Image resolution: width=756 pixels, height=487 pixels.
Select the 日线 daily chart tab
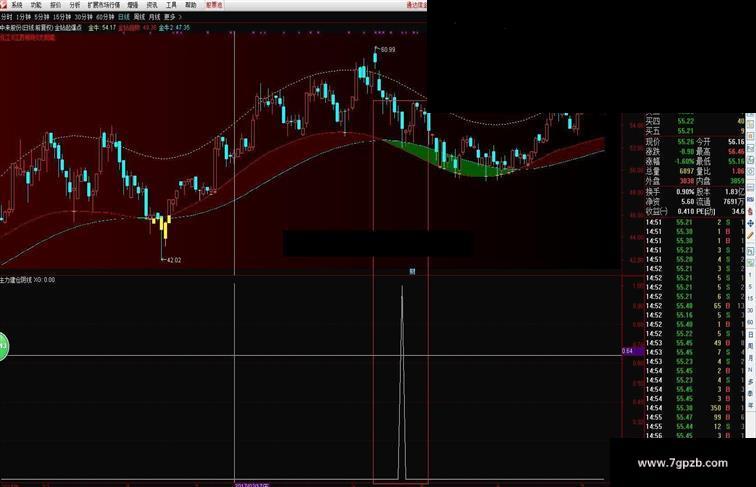124,17
